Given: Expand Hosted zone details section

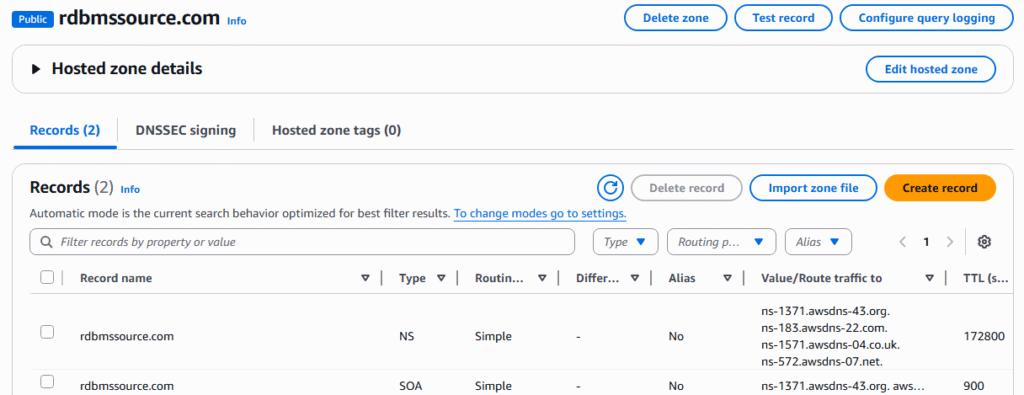Looking at the screenshot, I should point(37,69).
